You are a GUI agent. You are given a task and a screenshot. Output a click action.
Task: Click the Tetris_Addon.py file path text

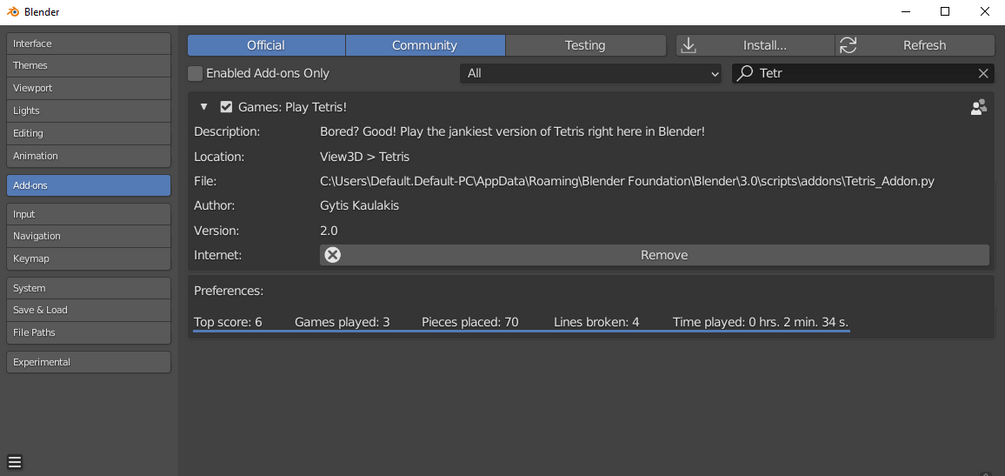(627, 181)
